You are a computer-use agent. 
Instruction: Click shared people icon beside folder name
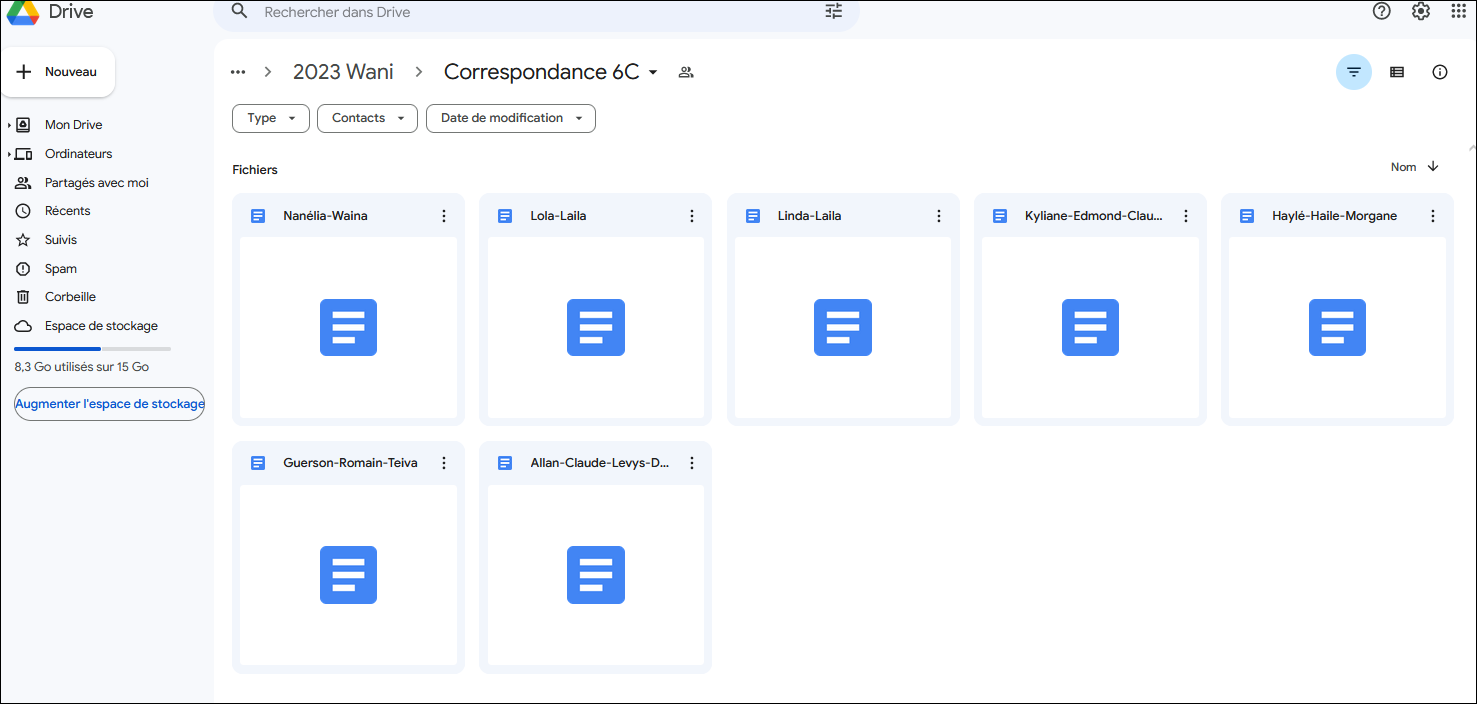click(686, 72)
